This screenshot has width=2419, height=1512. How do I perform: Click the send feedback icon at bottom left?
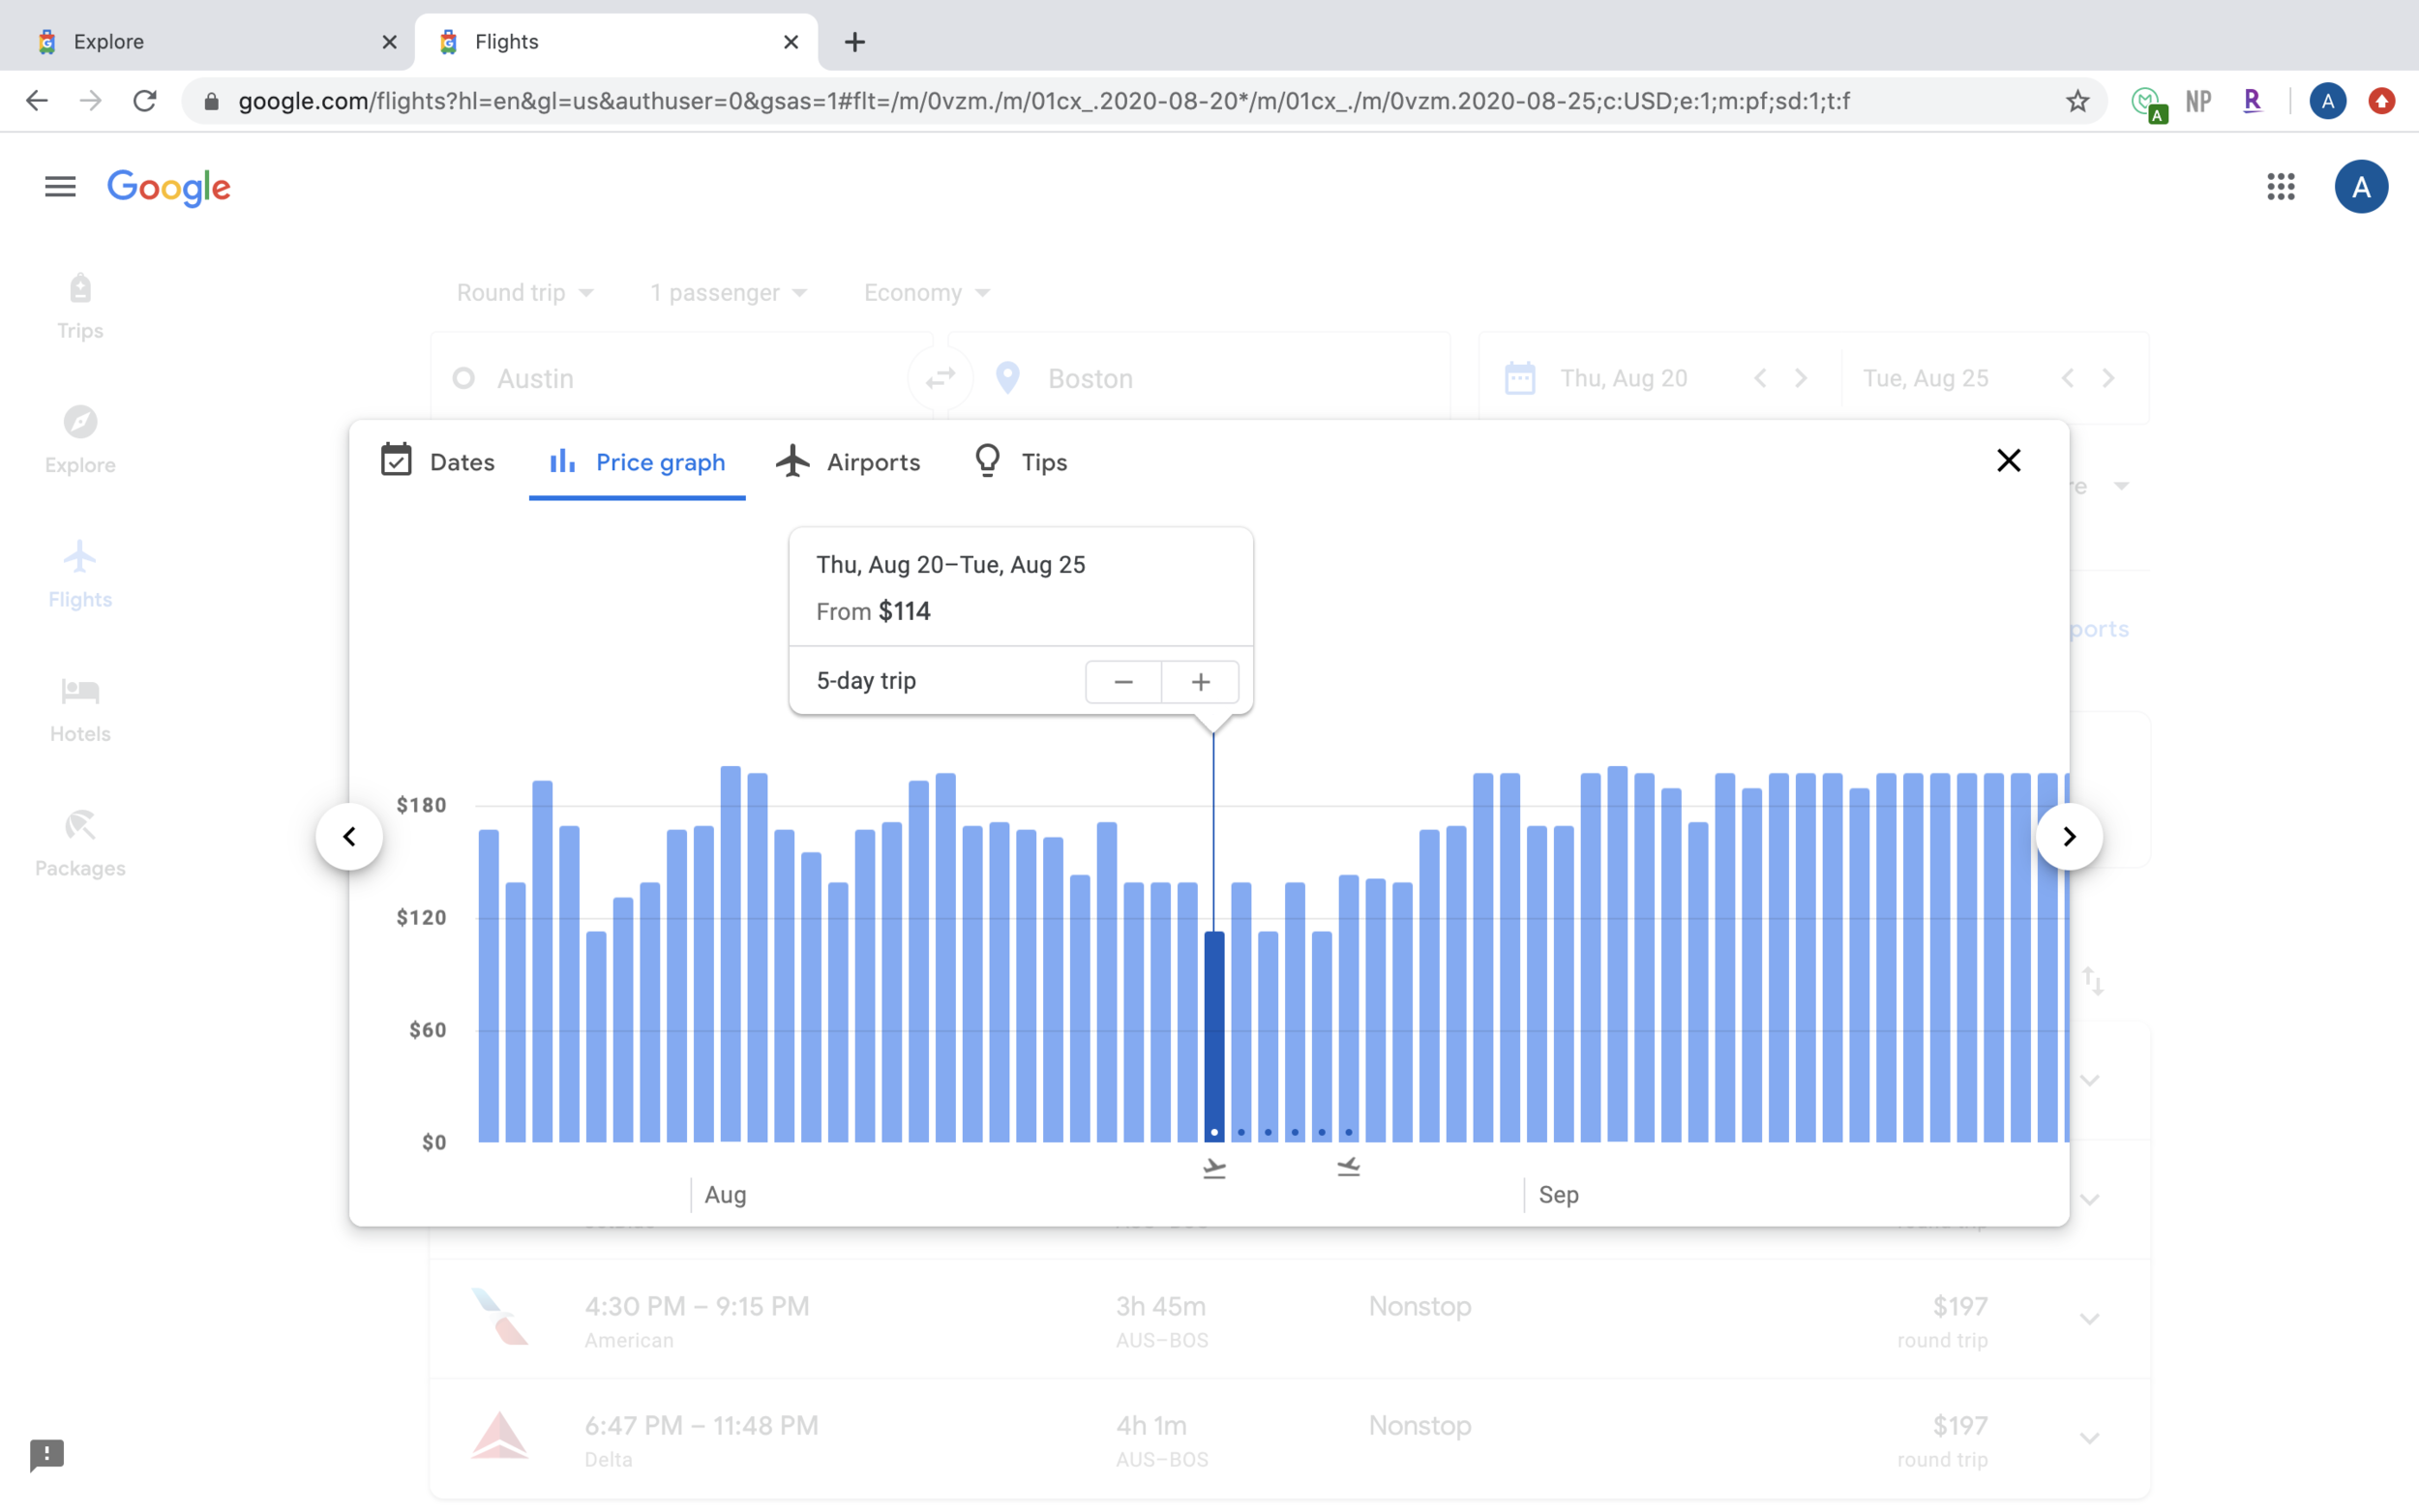coord(47,1455)
